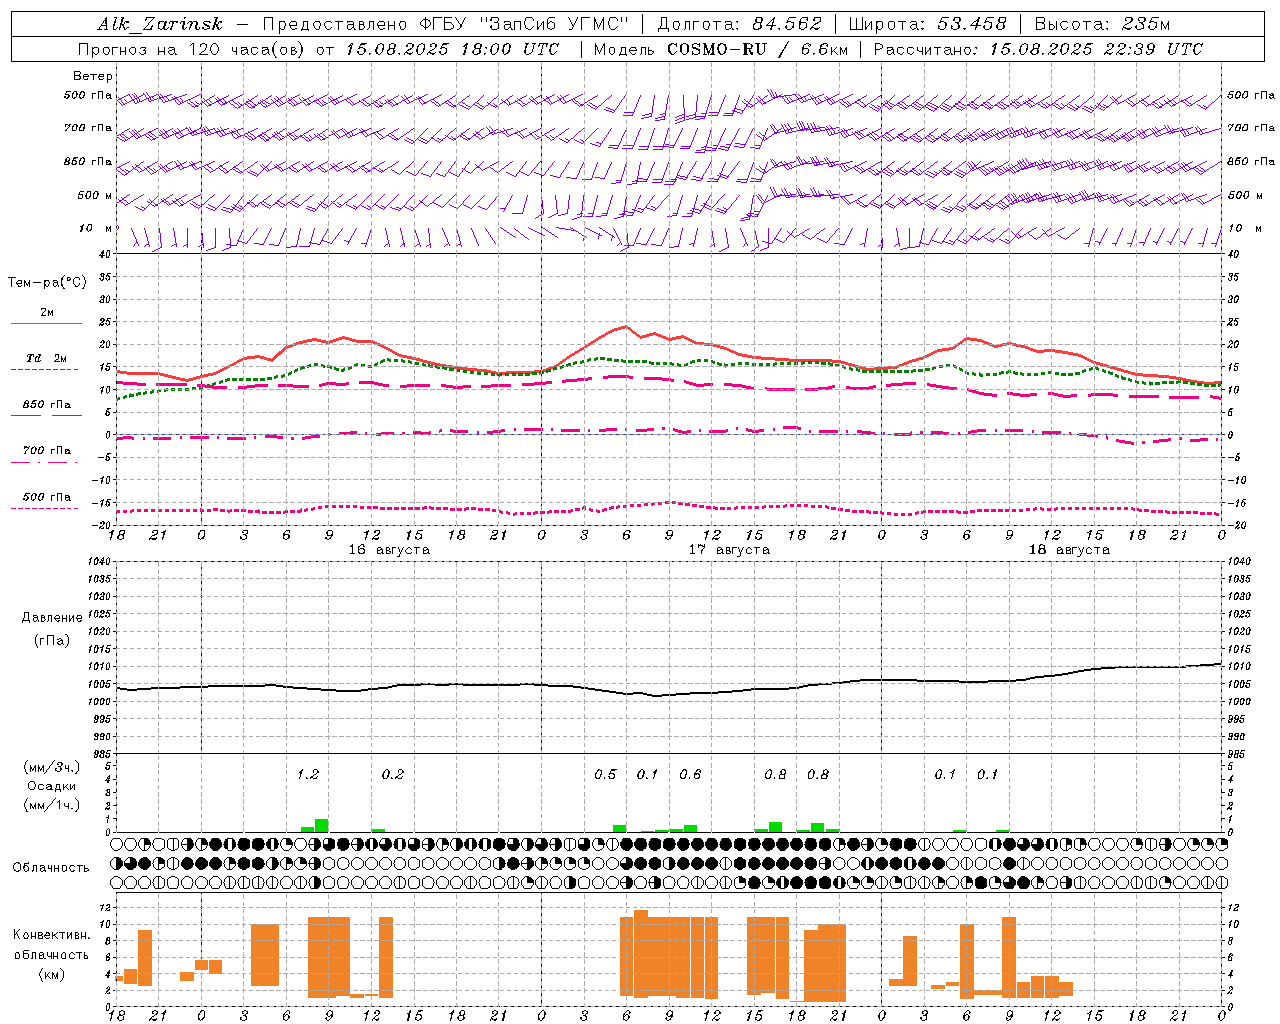Image resolution: width=1280 pixels, height=1024 pixels.
Task: Click the "Ветер" wind panel label
Action: click(x=93, y=76)
